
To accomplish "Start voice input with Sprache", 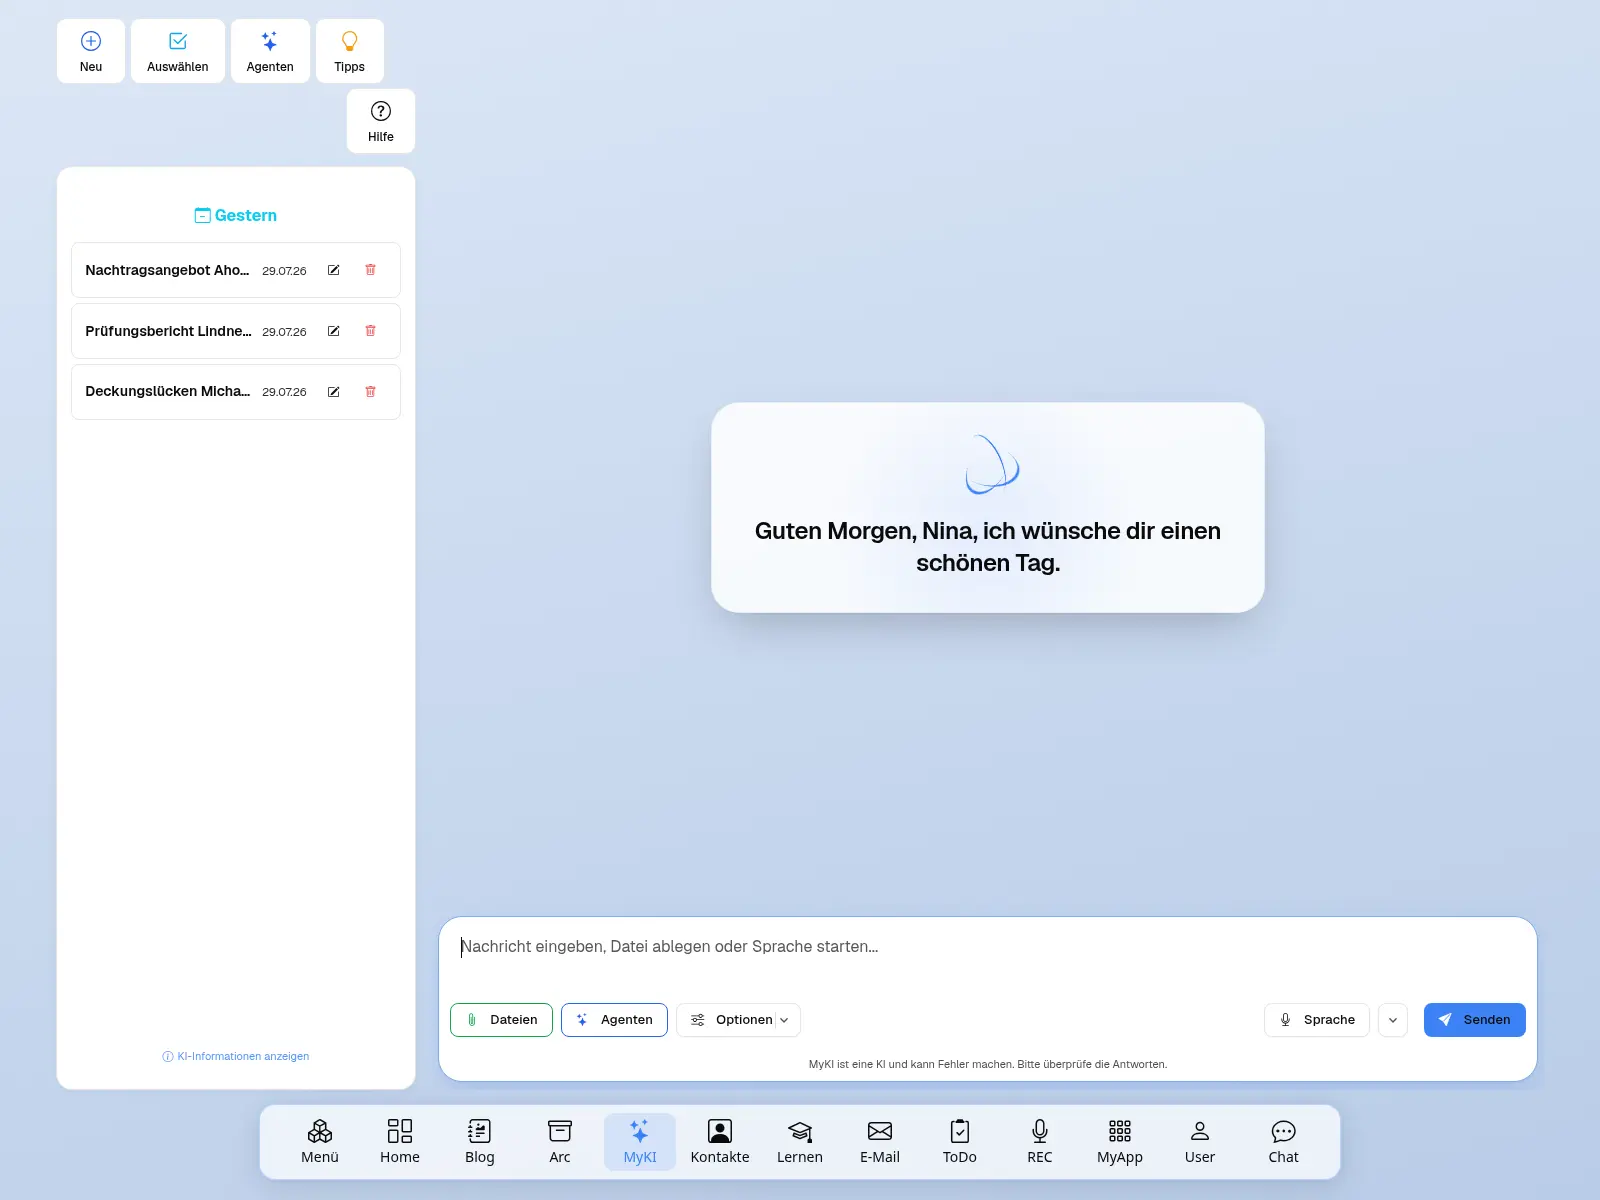I will pyautogui.click(x=1317, y=1020).
